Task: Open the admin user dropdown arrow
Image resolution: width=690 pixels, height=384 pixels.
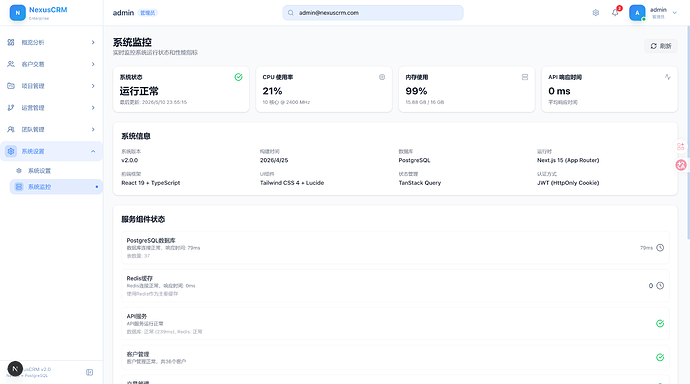Action: tap(675, 13)
